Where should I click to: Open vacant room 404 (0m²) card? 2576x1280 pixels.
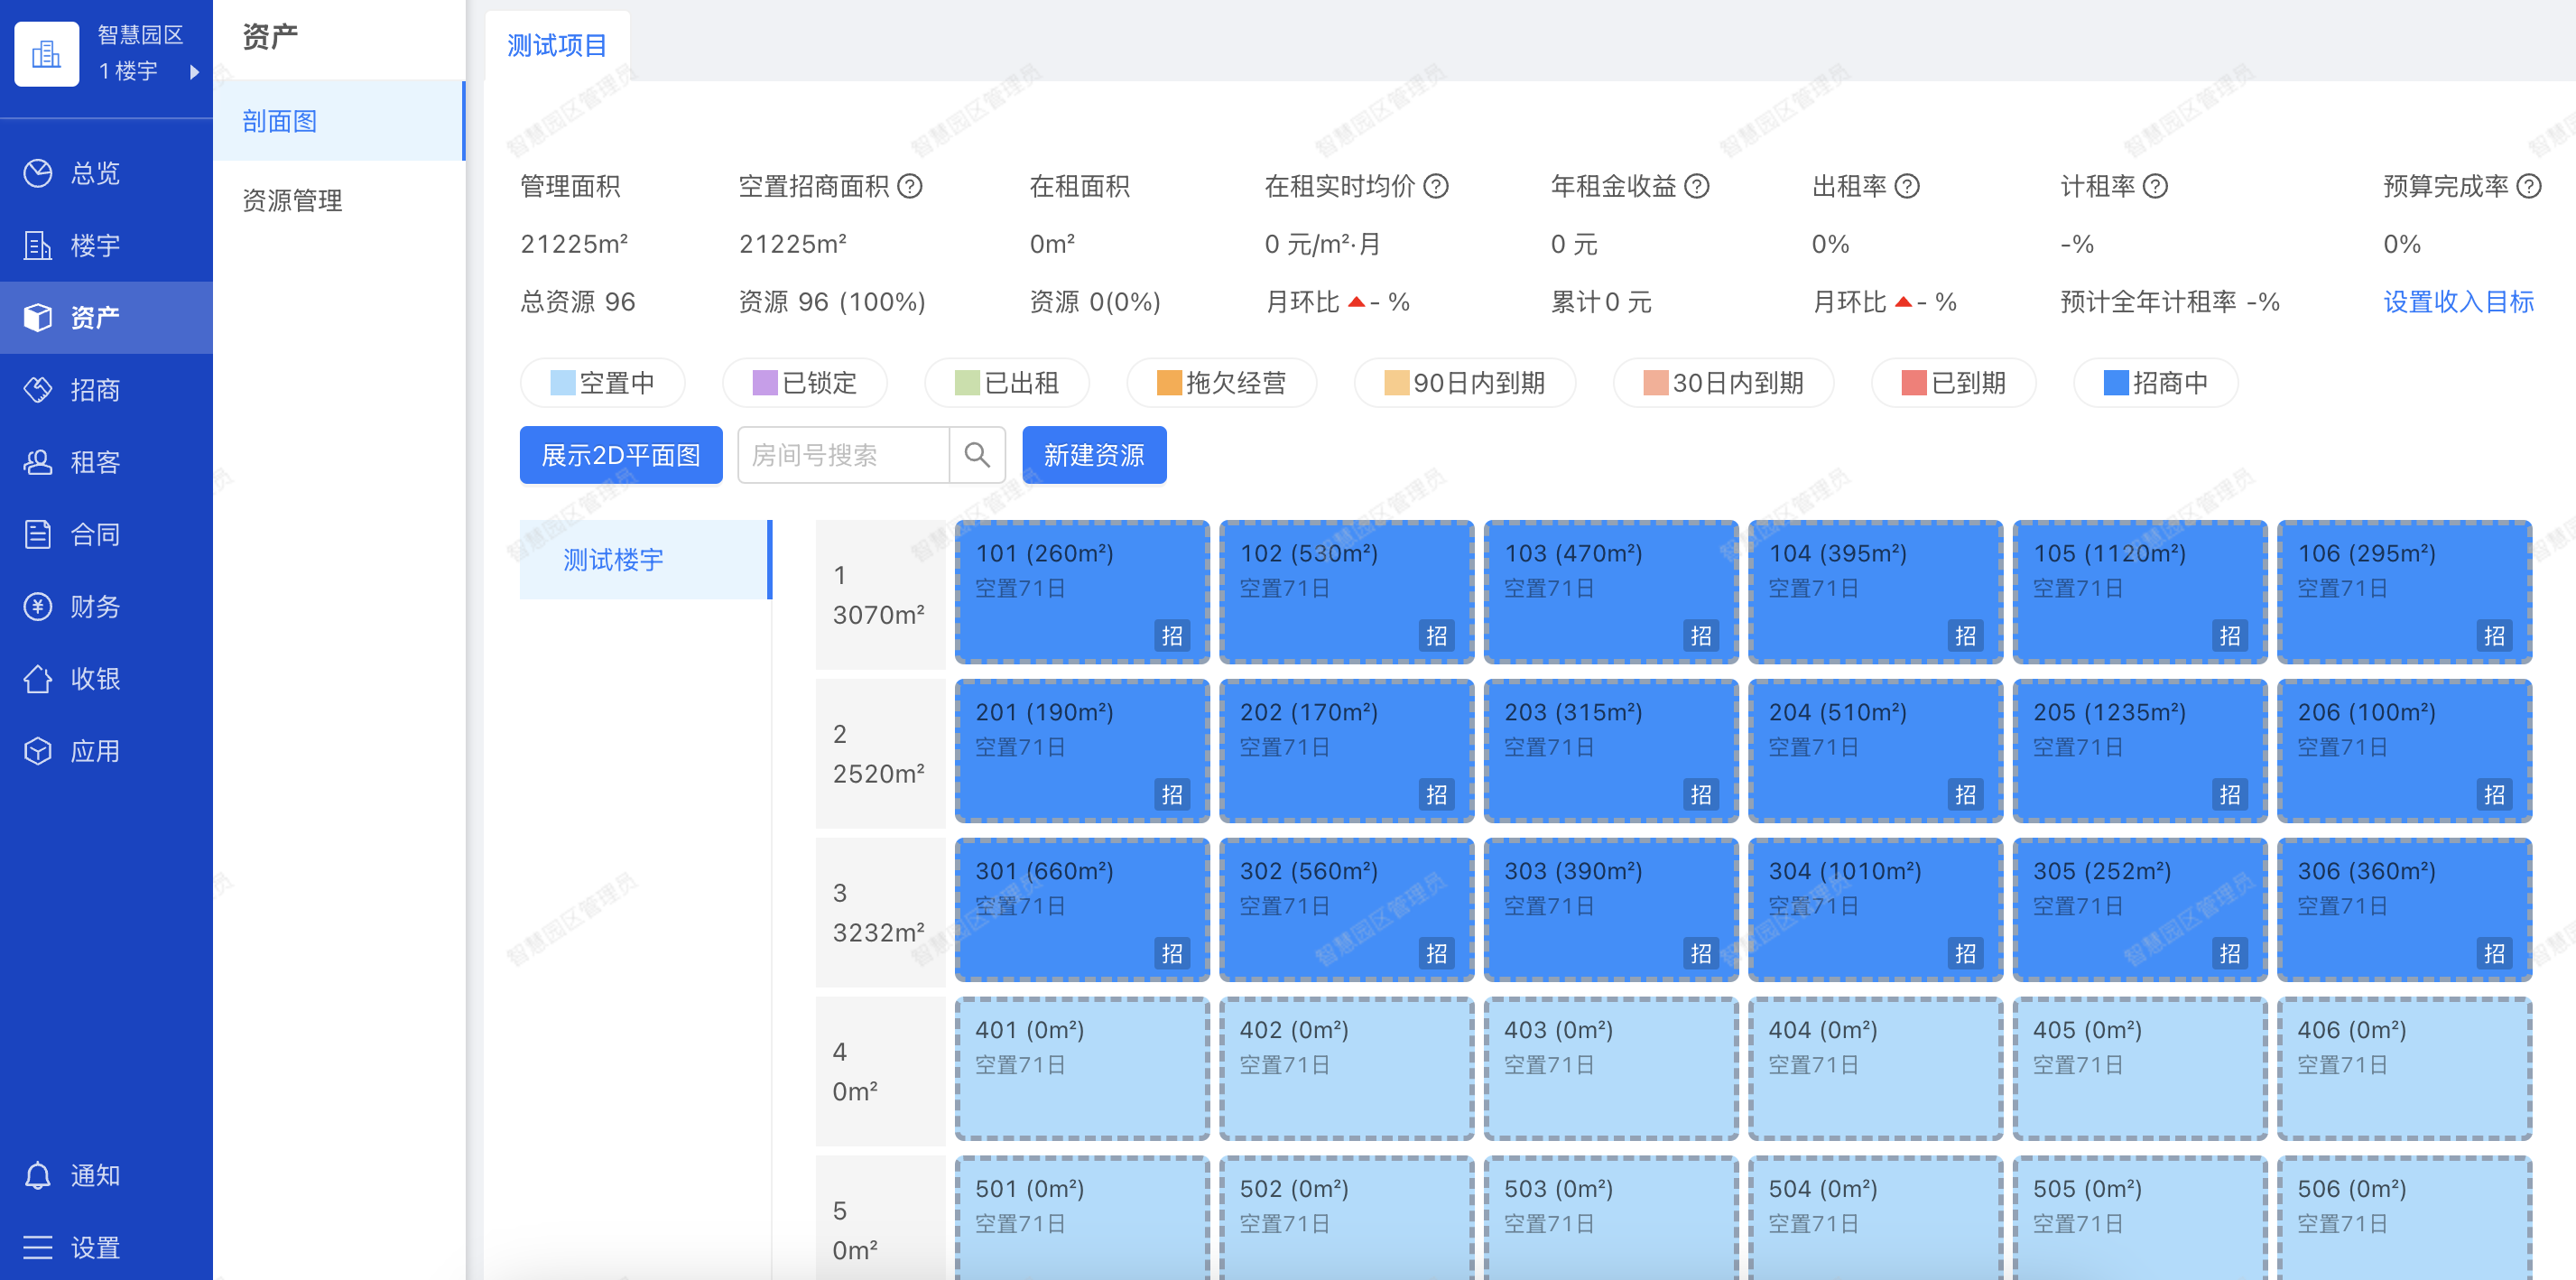tap(1876, 1069)
